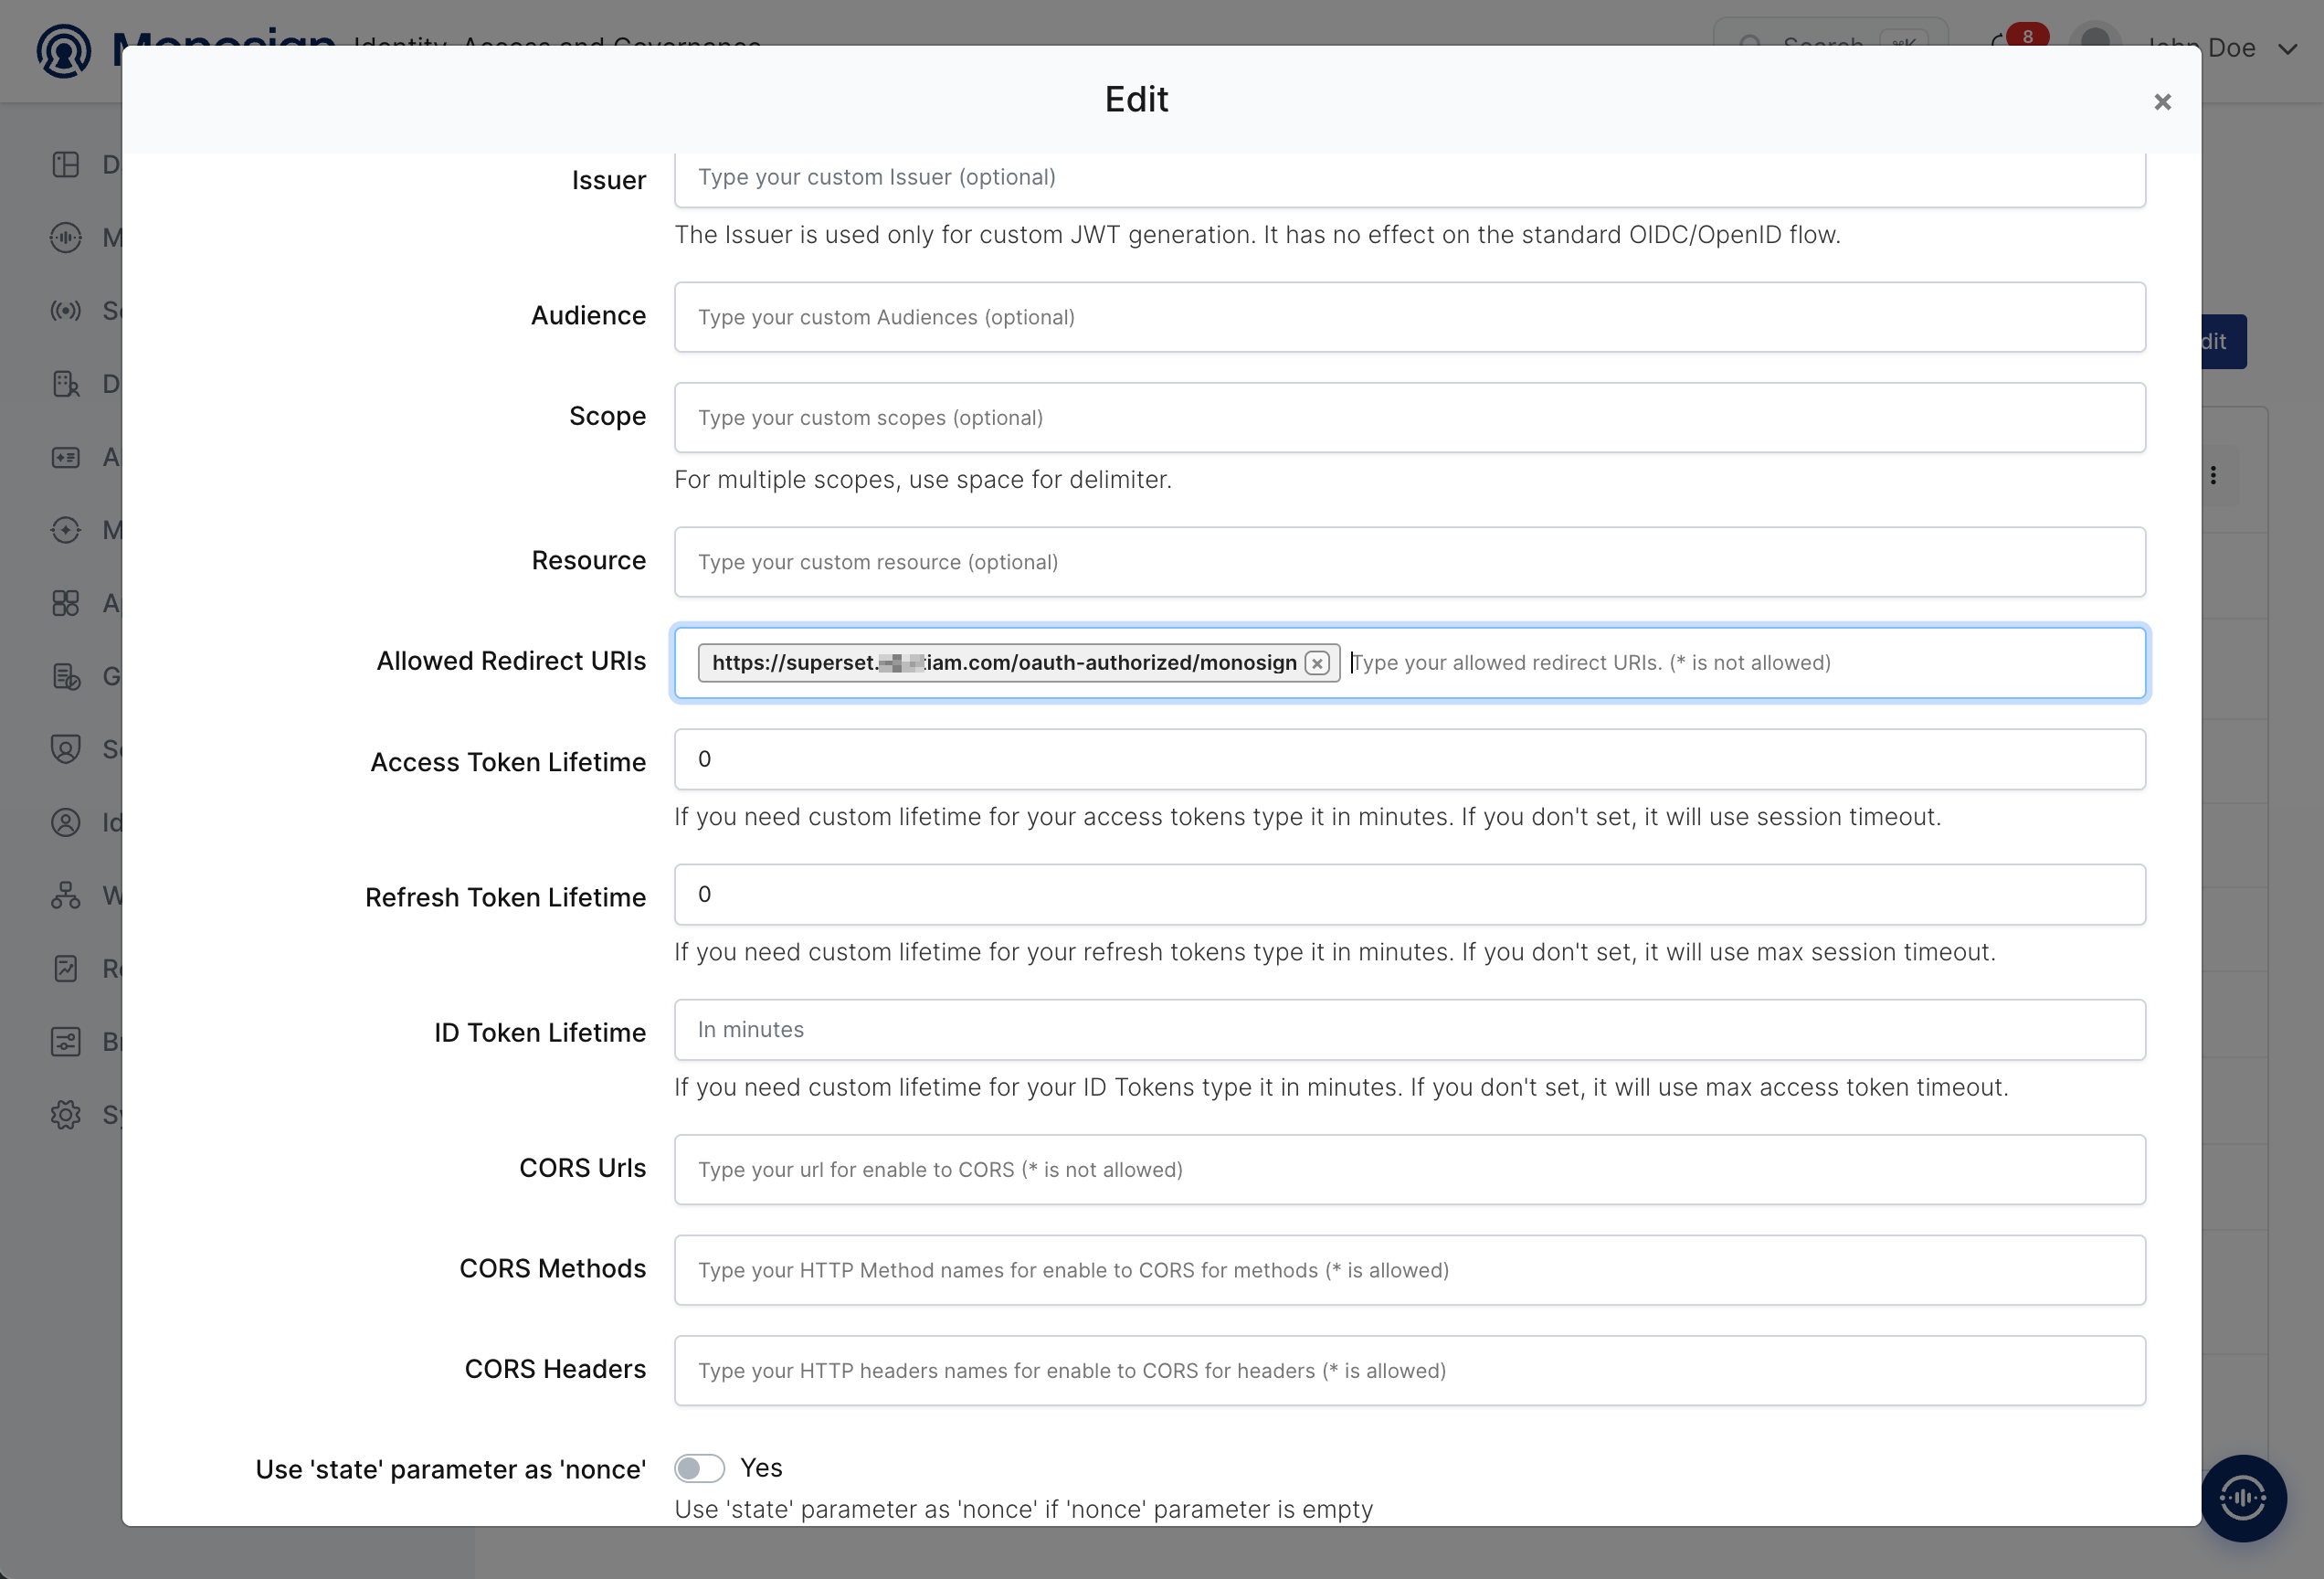The height and width of the screenshot is (1579, 2324).
Task: Click the CORS Methods input
Action: (1410, 1270)
